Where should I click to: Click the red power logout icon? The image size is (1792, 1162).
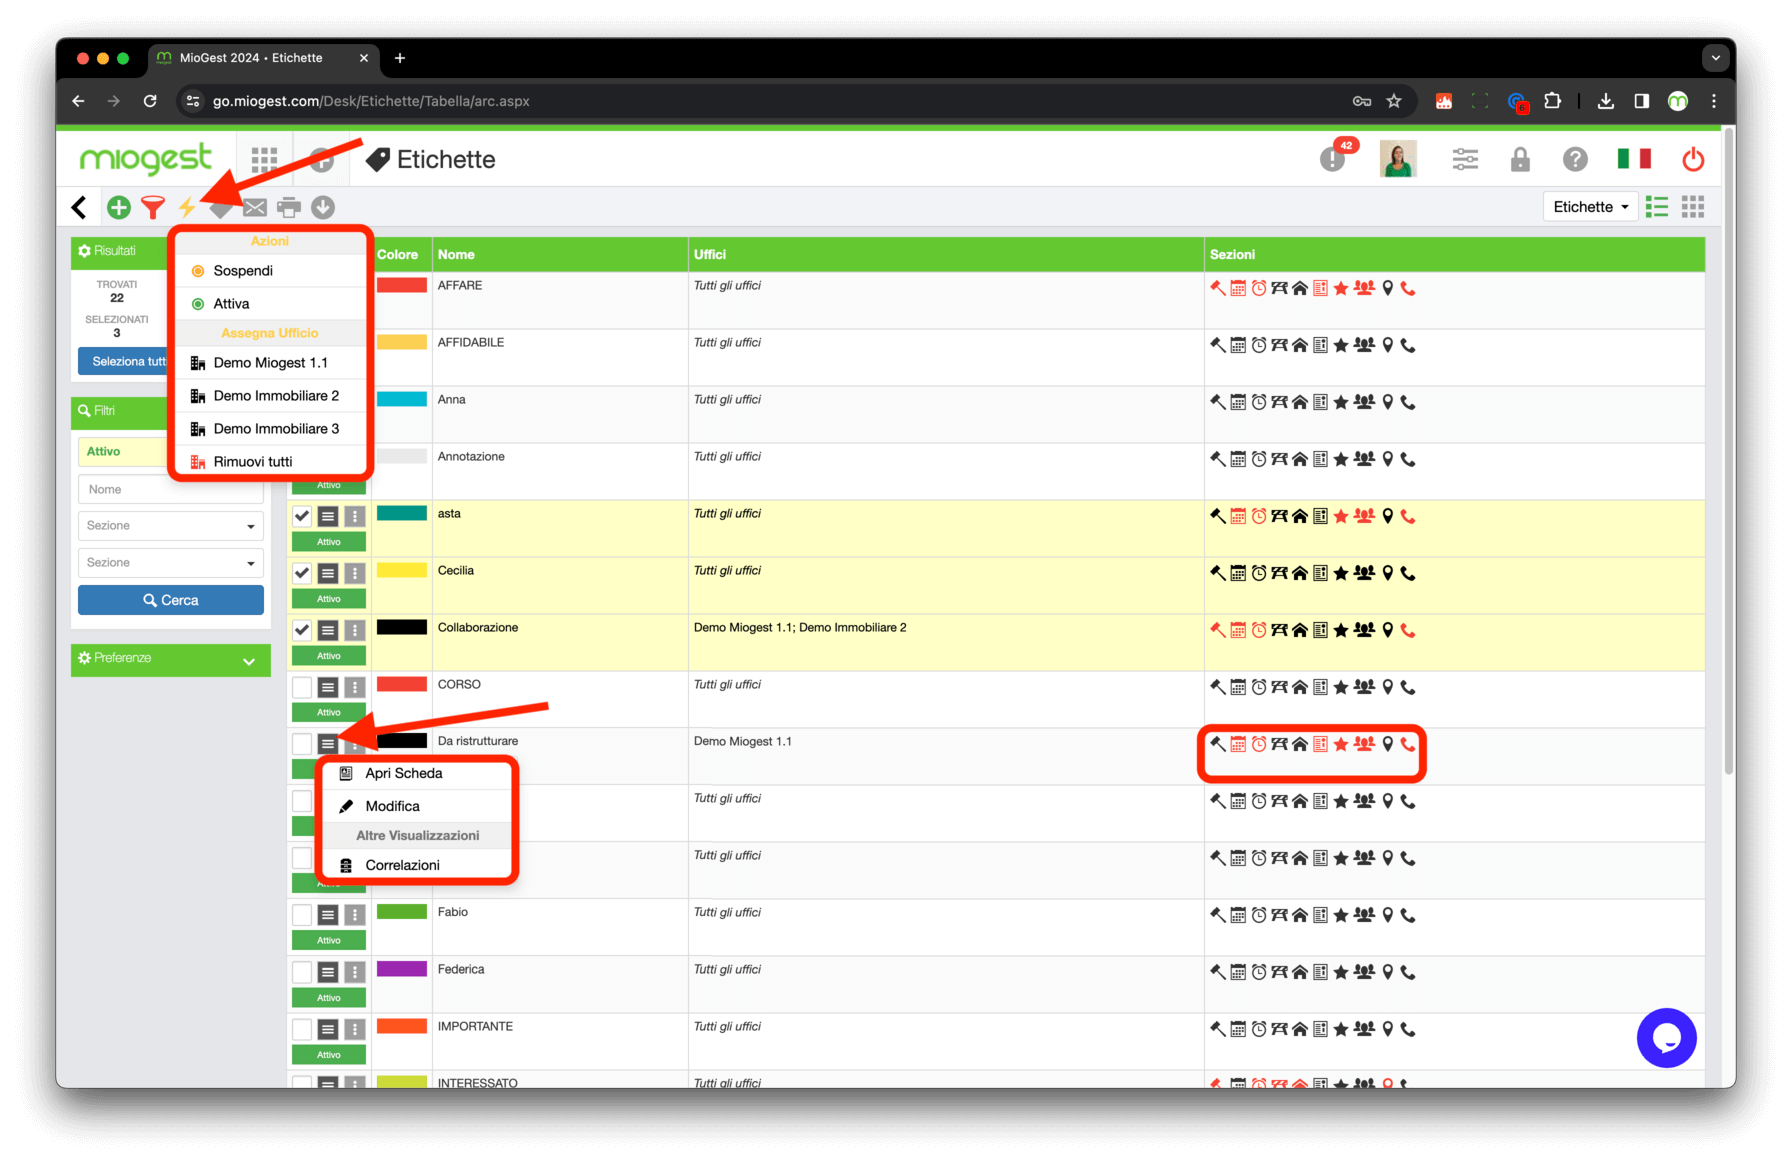click(x=1693, y=159)
